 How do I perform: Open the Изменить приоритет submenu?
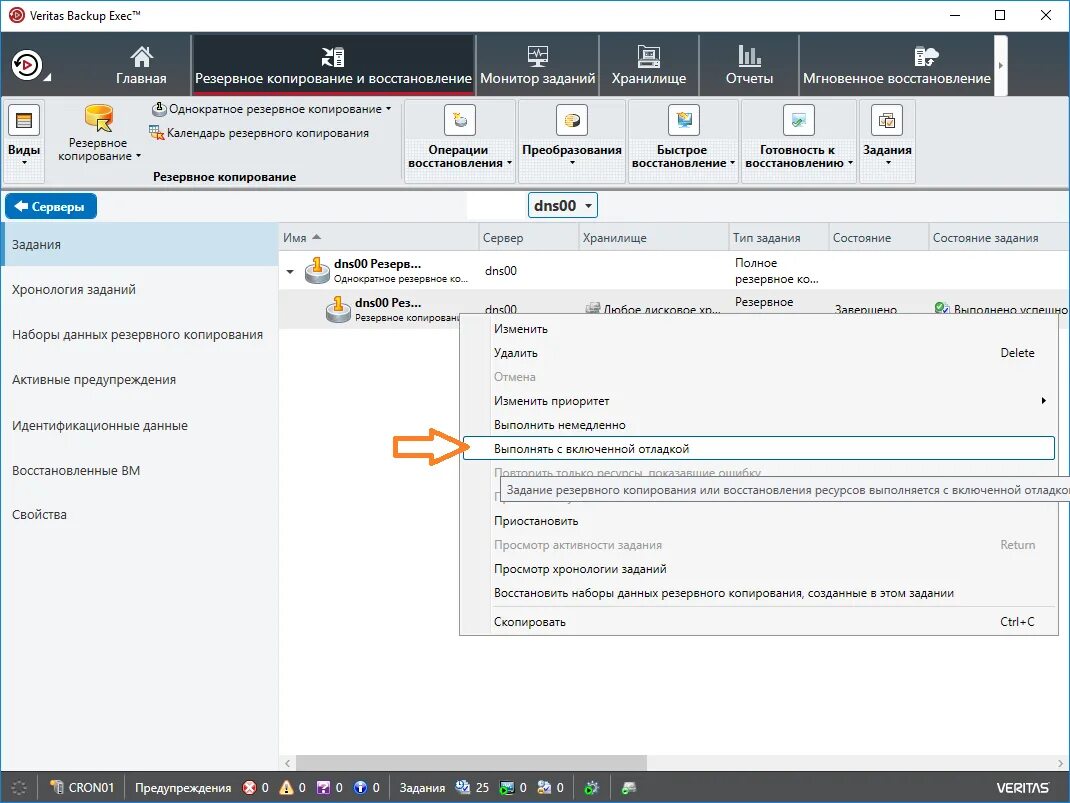pyautogui.click(x=759, y=400)
